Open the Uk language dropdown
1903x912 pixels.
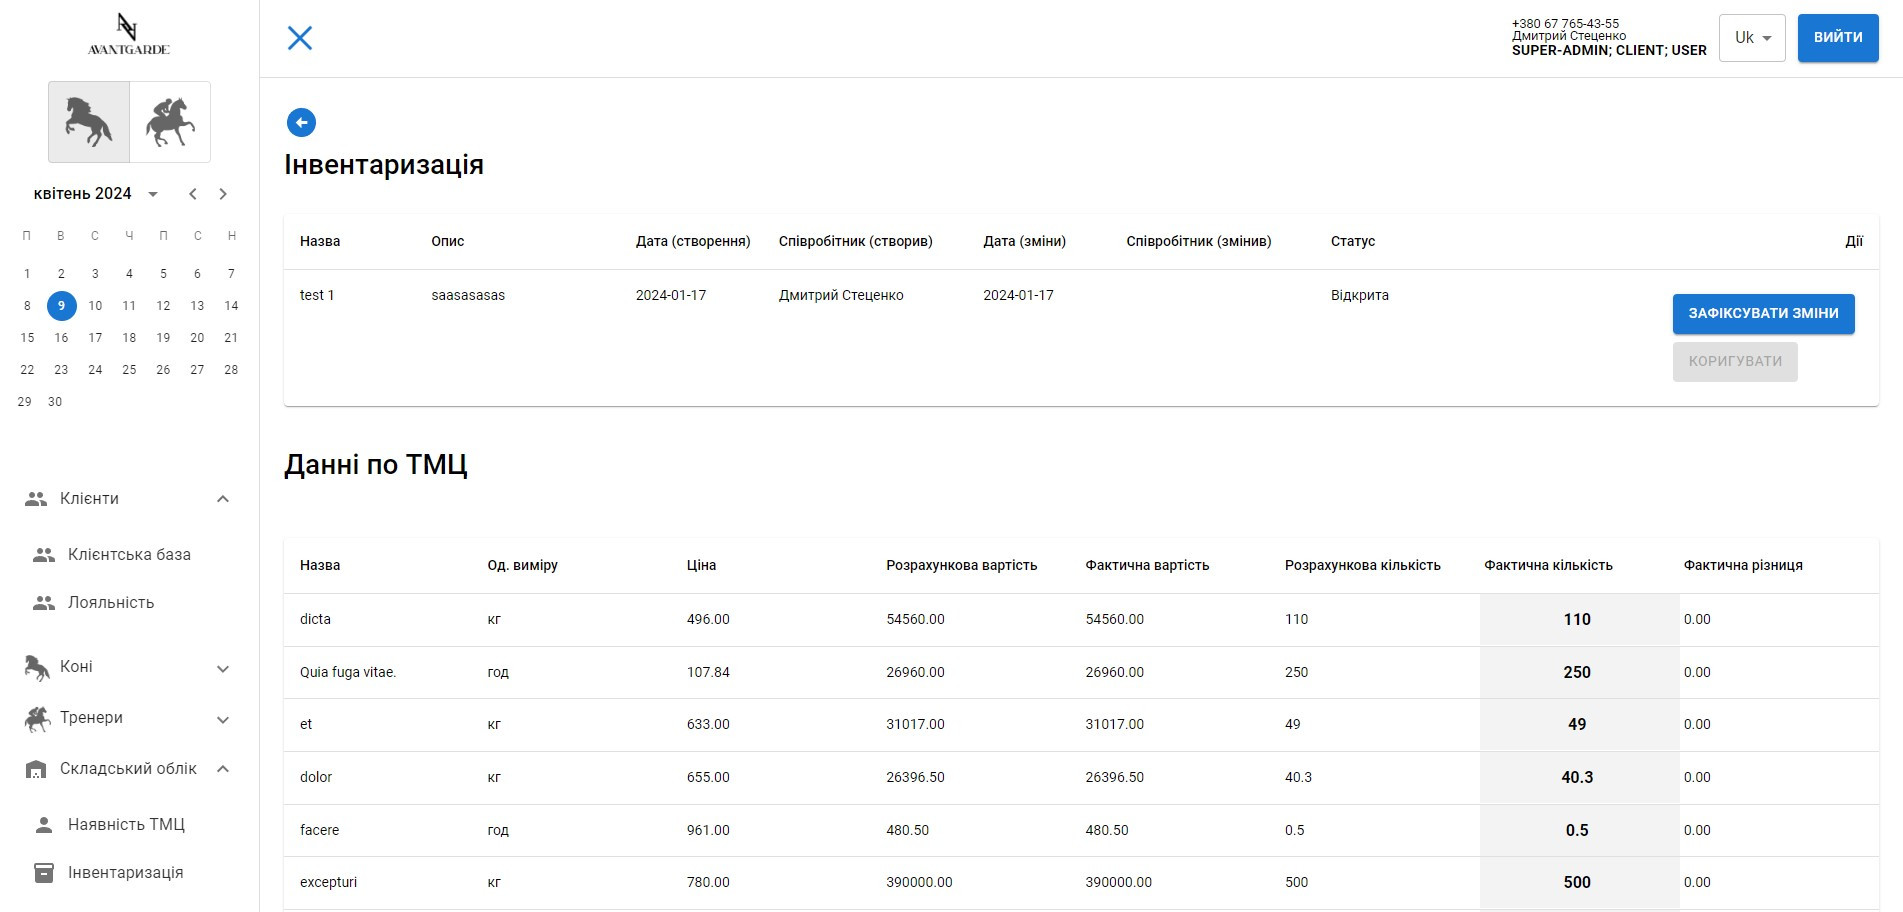(1751, 38)
